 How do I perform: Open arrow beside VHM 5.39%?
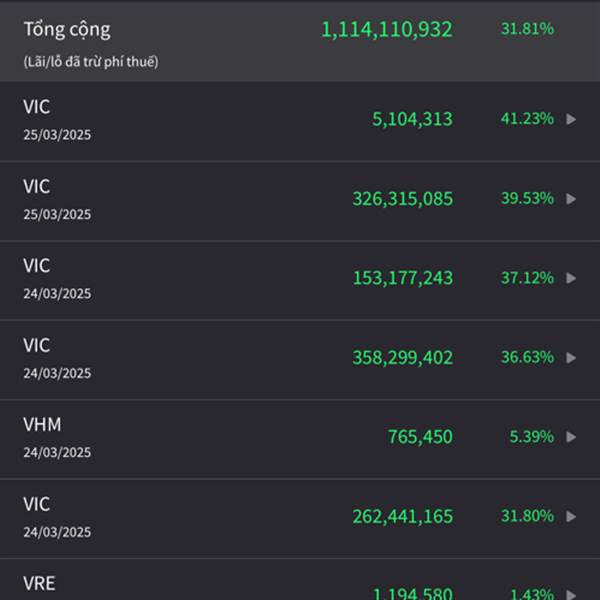tap(571, 437)
